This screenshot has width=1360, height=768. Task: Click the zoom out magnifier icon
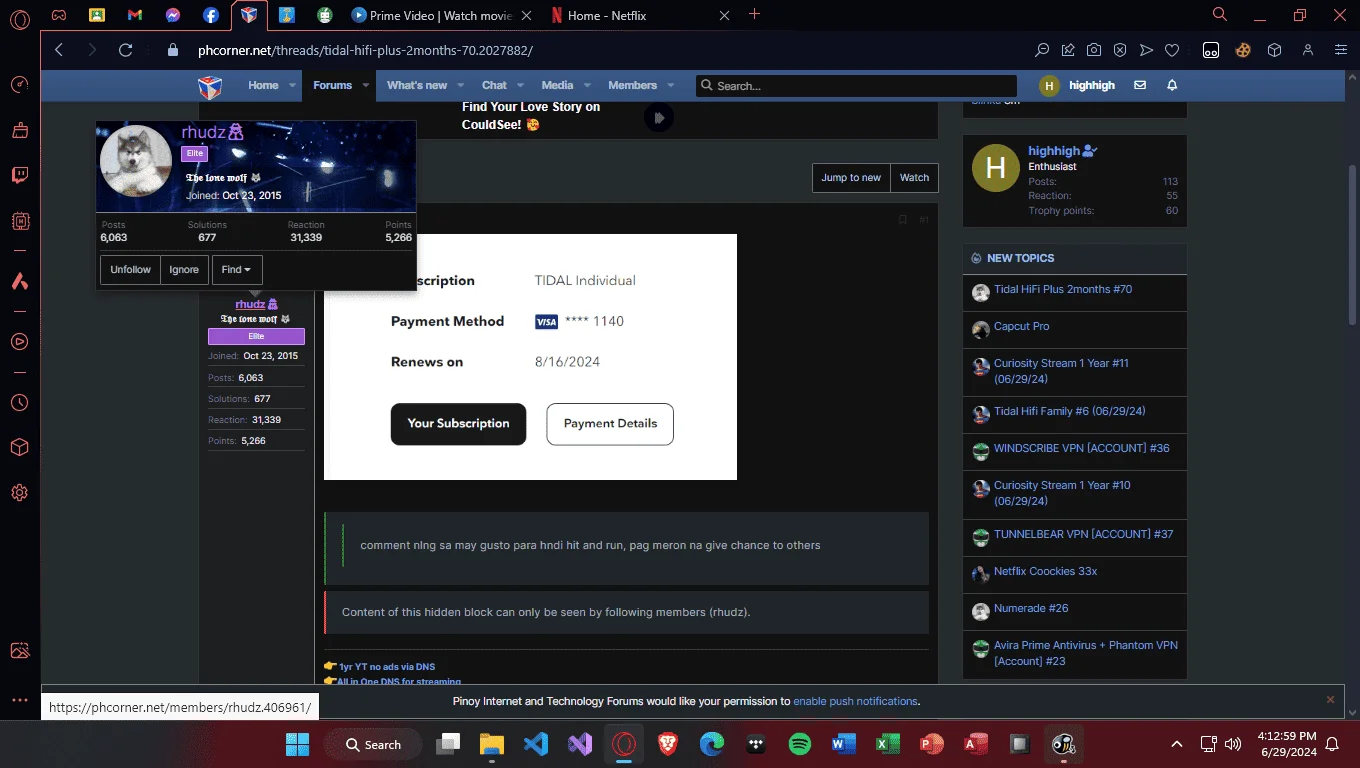[1042, 50]
